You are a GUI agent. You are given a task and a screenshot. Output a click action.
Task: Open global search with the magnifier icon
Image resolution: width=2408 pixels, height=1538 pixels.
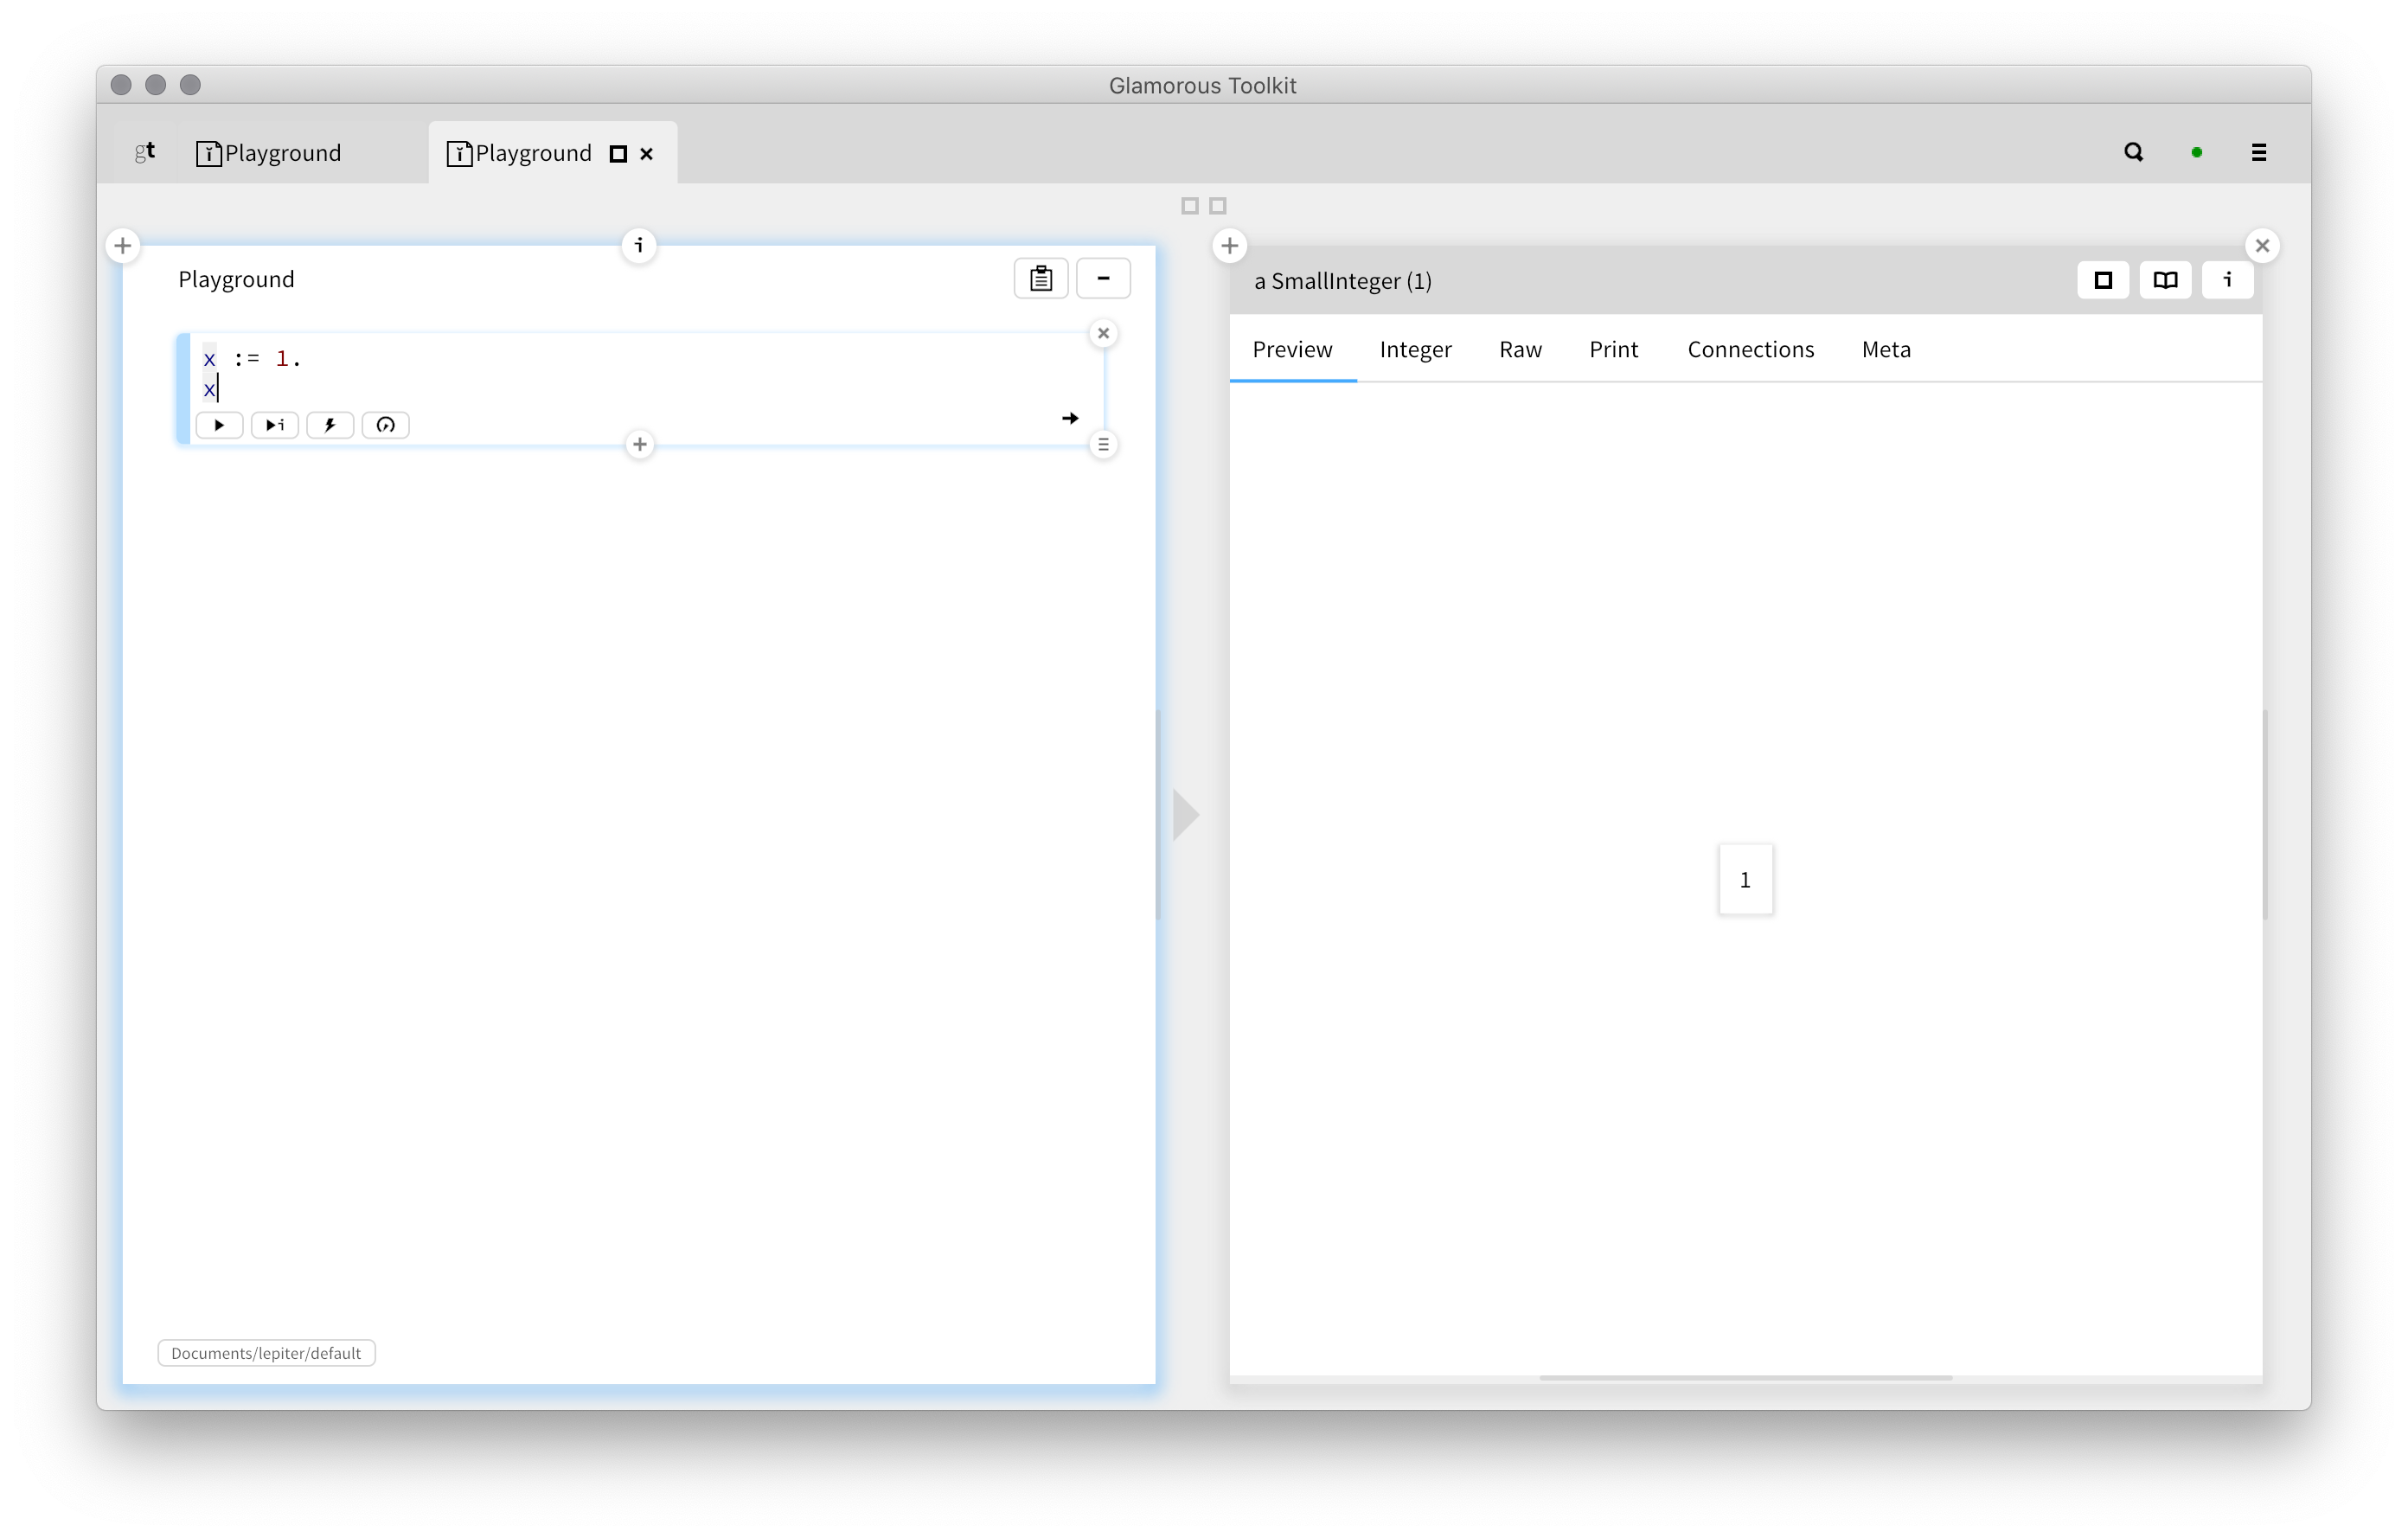2133,152
